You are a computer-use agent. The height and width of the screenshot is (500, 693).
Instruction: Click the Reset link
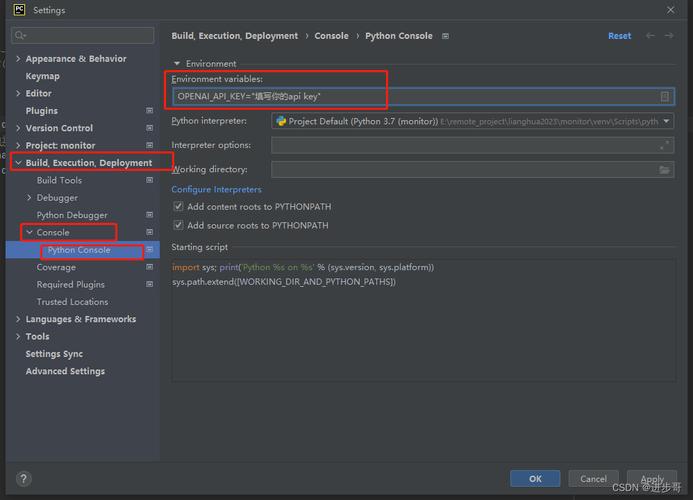click(x=619, y=36)
